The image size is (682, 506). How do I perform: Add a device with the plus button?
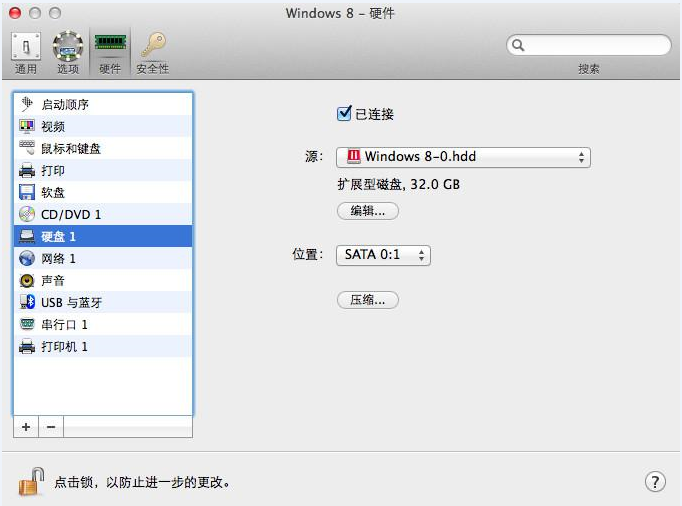pyautogui.click(x=26, y=427)
